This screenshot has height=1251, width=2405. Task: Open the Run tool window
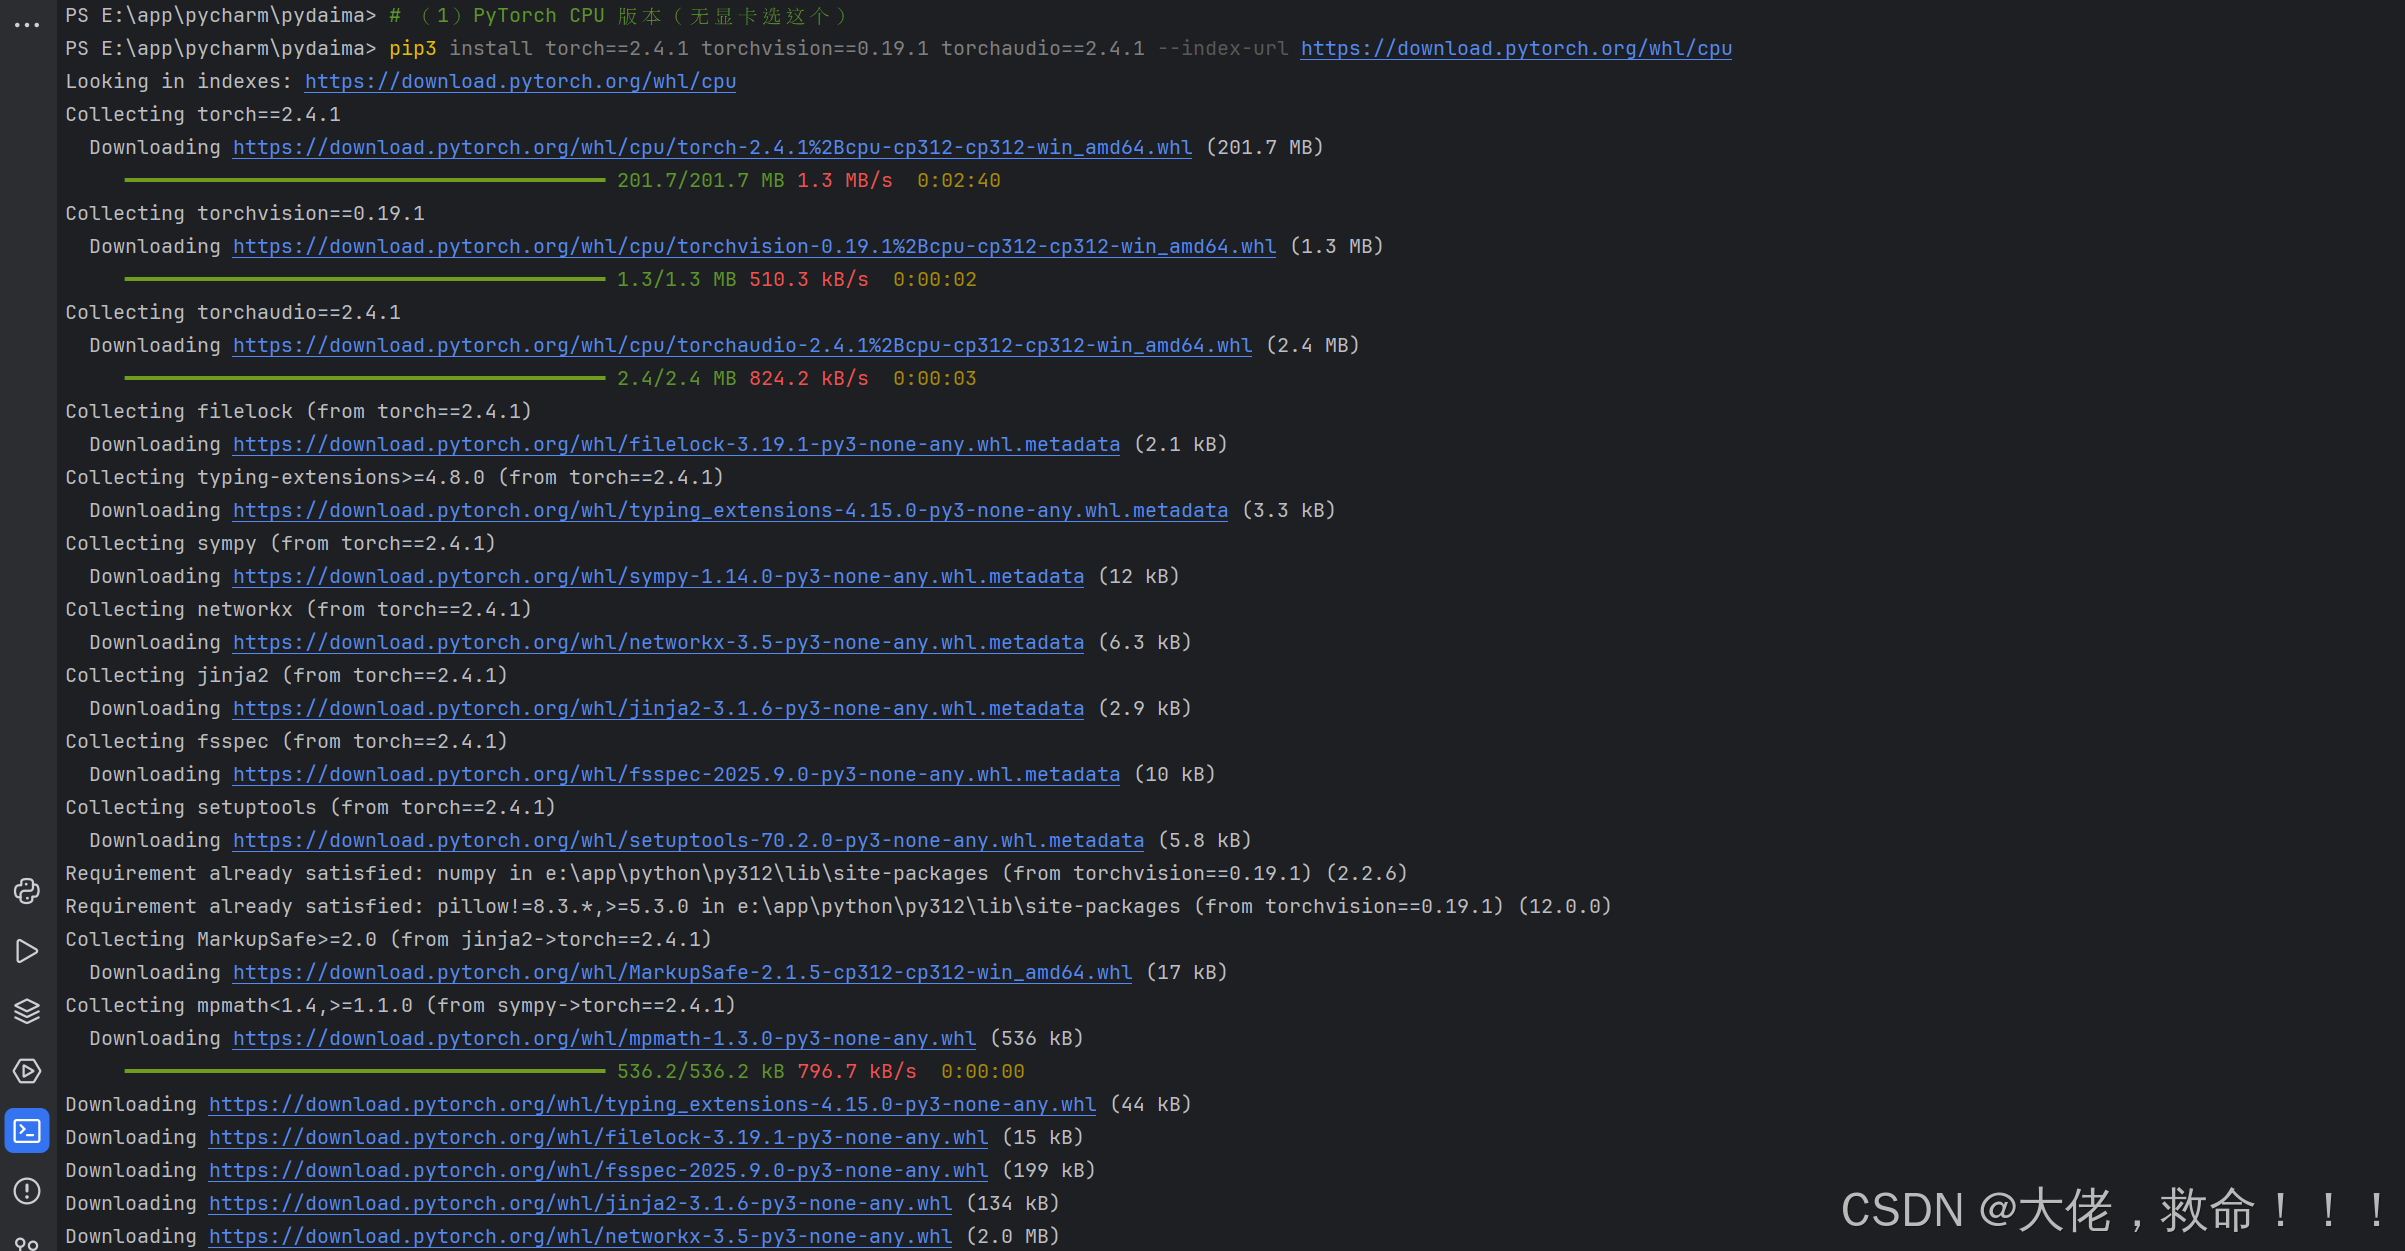tap(27, 951)
